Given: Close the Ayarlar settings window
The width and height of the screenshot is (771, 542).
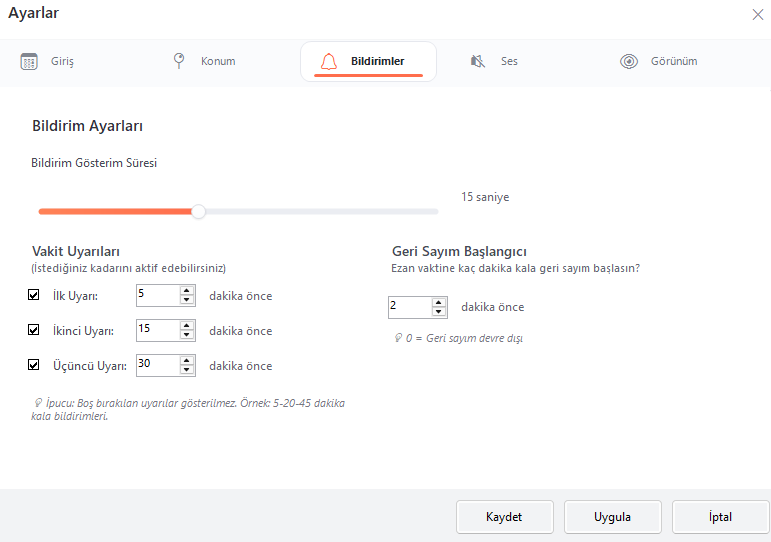Looking at the screenshot, I should pos(757,14).
